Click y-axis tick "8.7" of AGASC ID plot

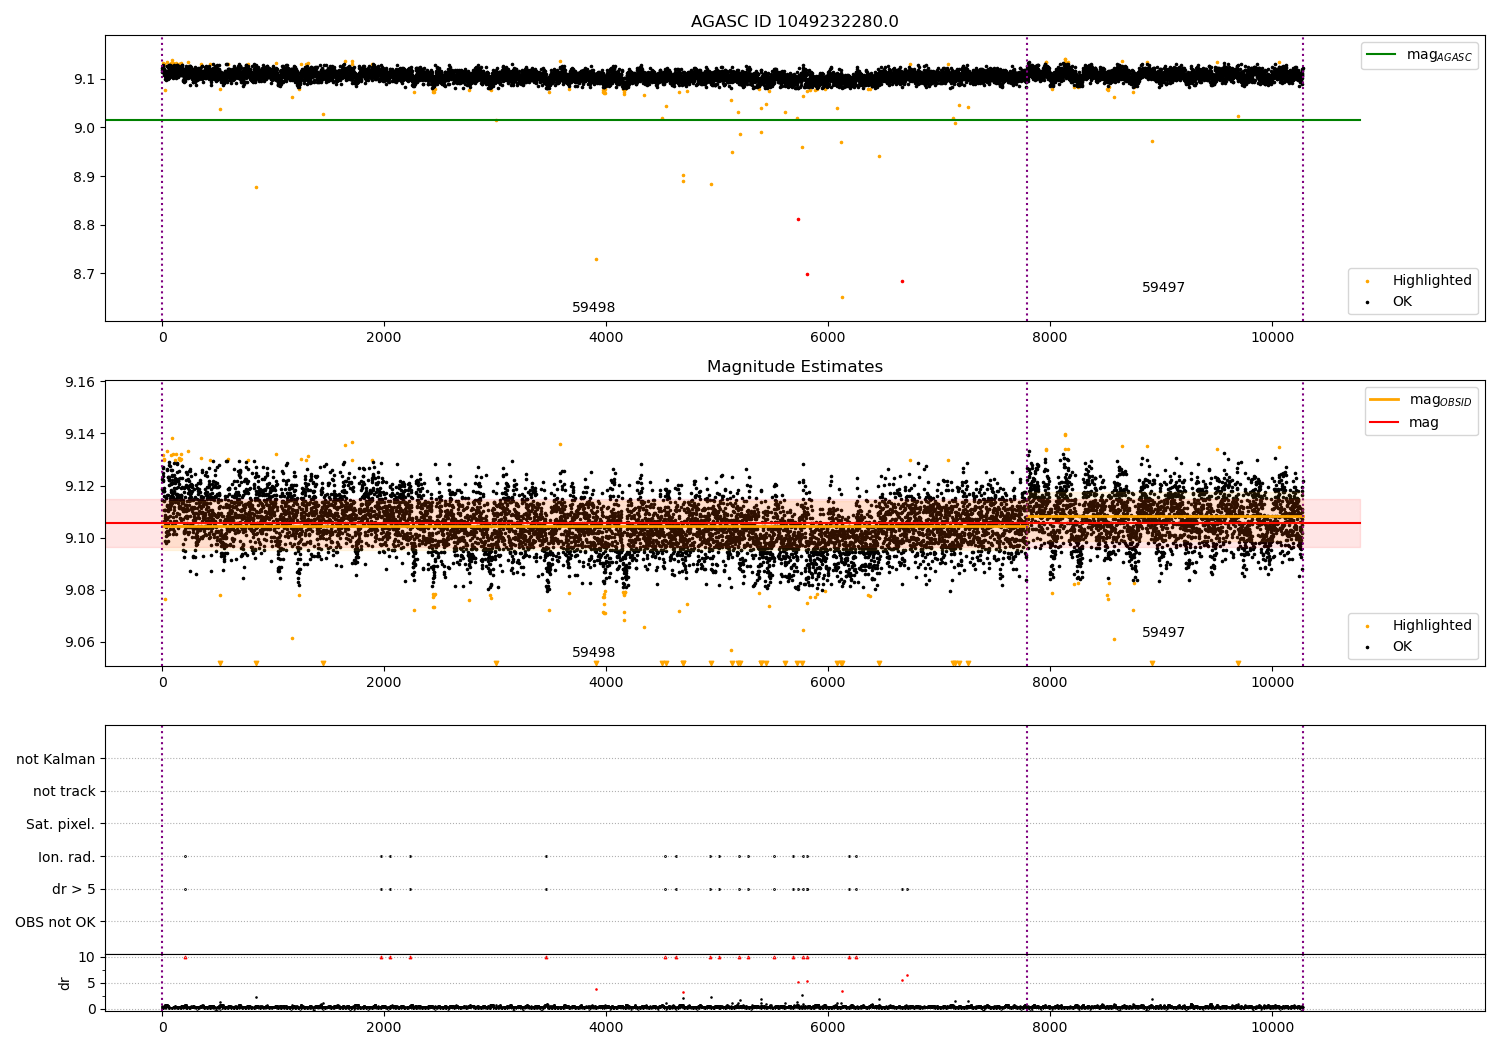(84, 274)
